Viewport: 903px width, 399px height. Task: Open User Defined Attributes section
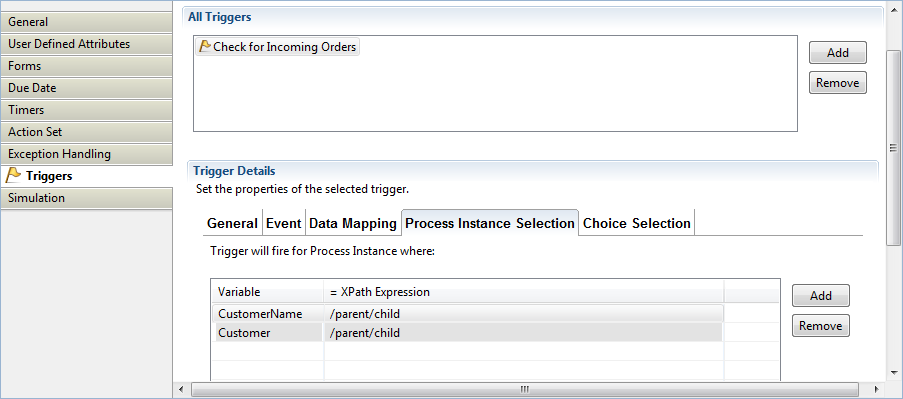[86, 44]
